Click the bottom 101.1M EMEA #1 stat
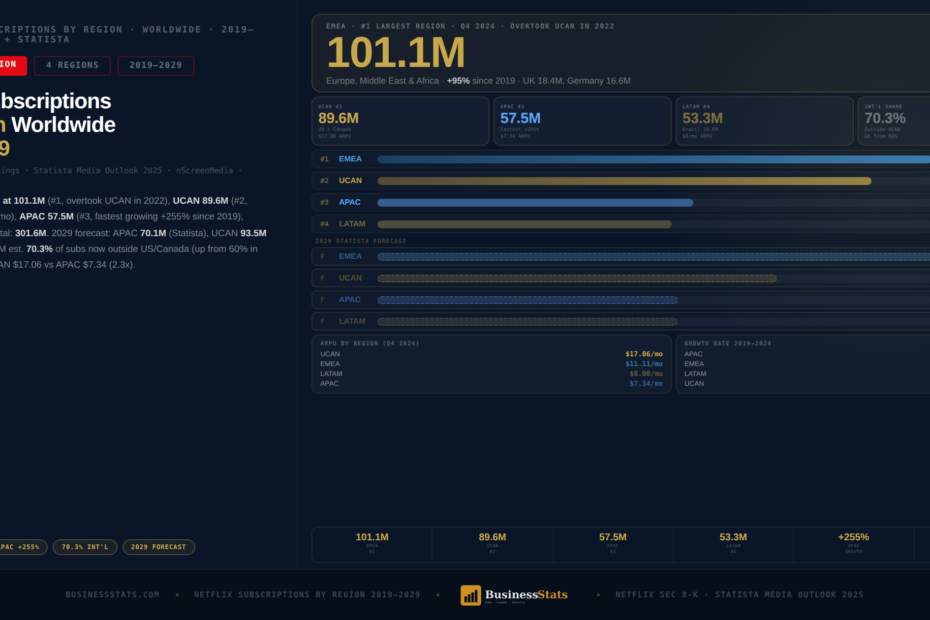 point(372,543)
